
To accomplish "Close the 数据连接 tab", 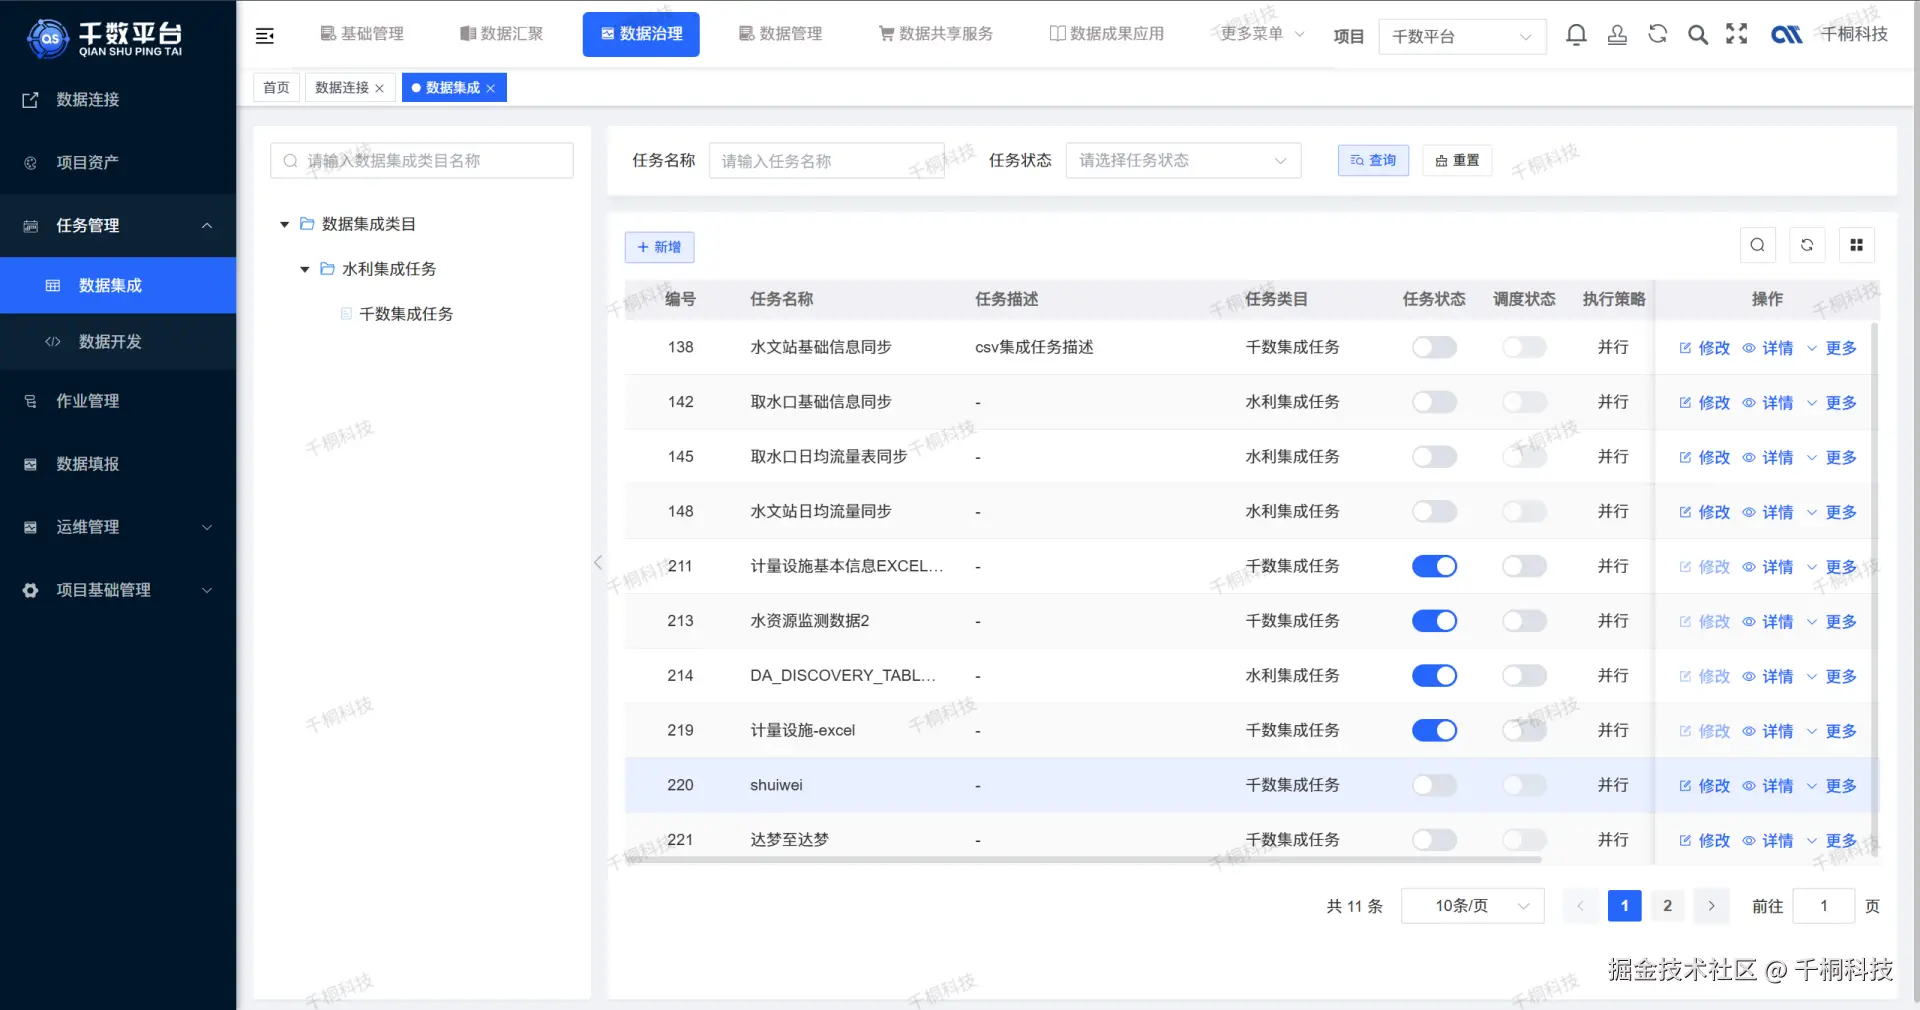I will point(380,88).
